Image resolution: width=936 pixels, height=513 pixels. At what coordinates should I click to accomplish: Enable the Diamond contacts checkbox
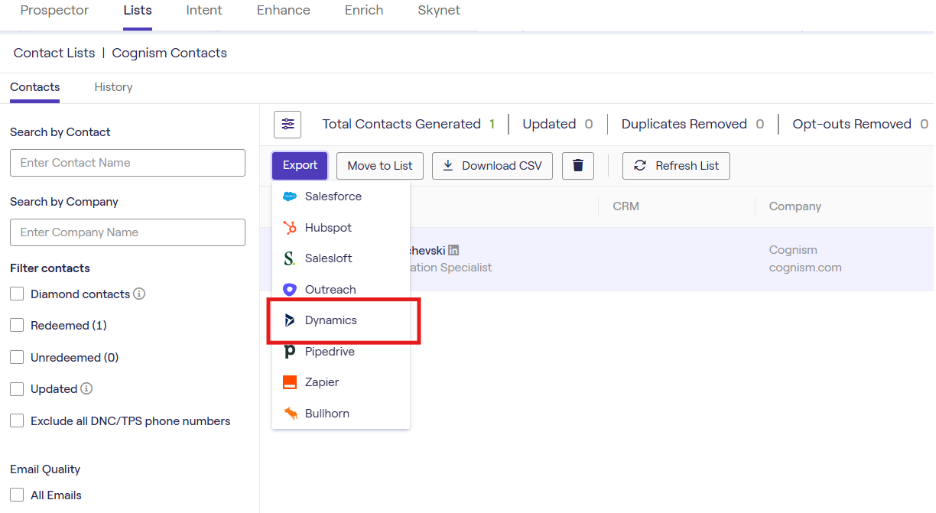coord(17,294)
